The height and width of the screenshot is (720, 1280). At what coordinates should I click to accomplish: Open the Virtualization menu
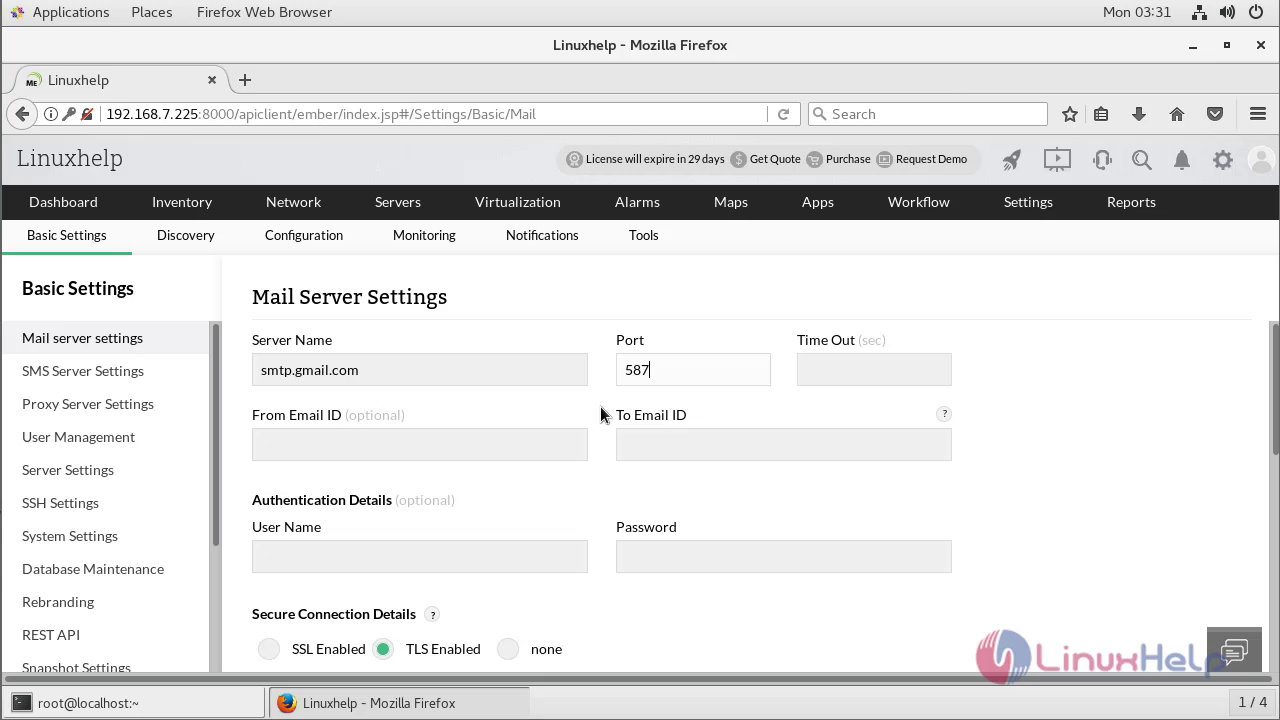pos(518,202)
